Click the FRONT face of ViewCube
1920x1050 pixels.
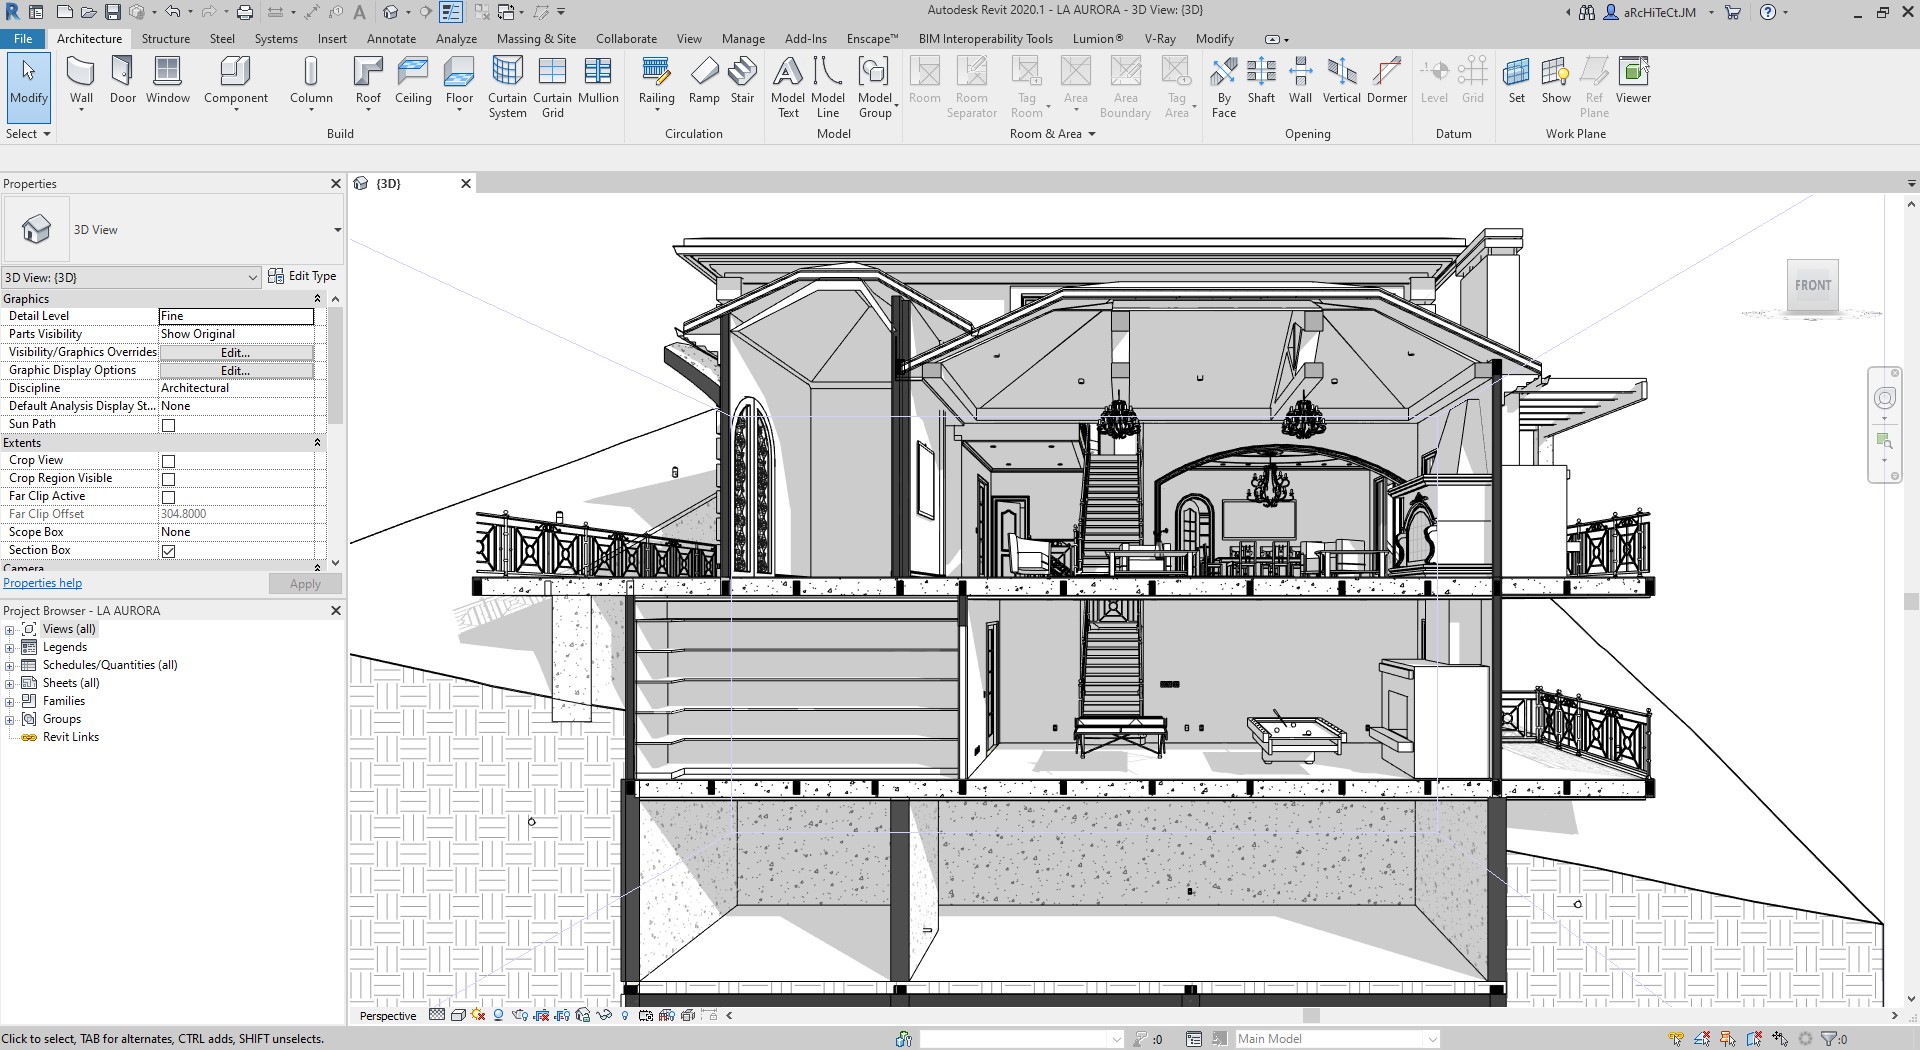pos(1812,286)
